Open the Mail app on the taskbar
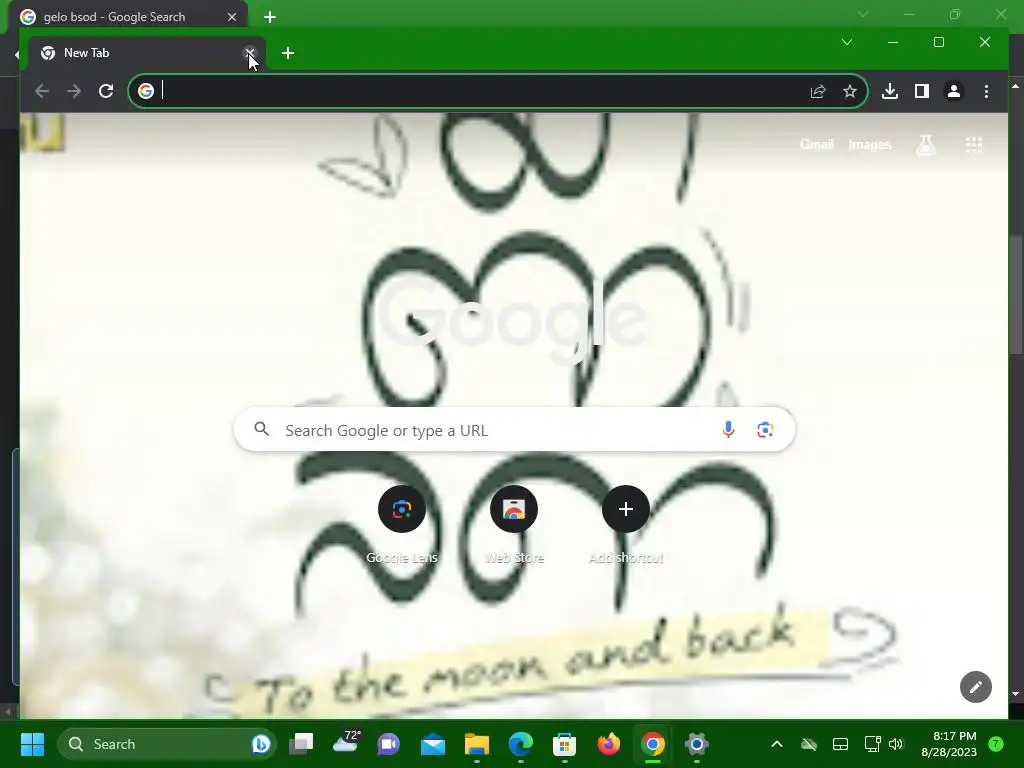1024x768 pixels. tap(432, 744)
